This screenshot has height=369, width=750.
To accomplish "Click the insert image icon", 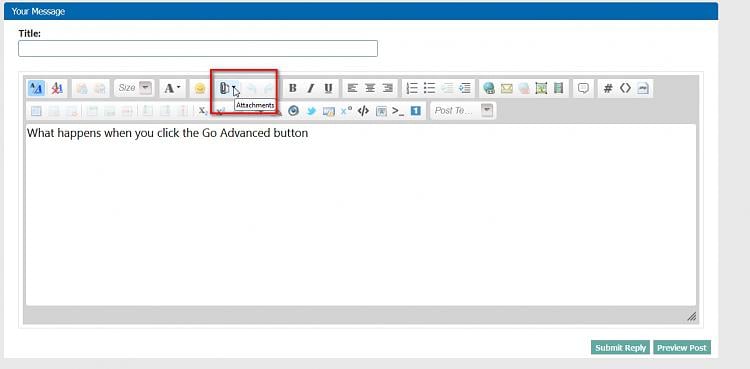I will coord(541,88).
